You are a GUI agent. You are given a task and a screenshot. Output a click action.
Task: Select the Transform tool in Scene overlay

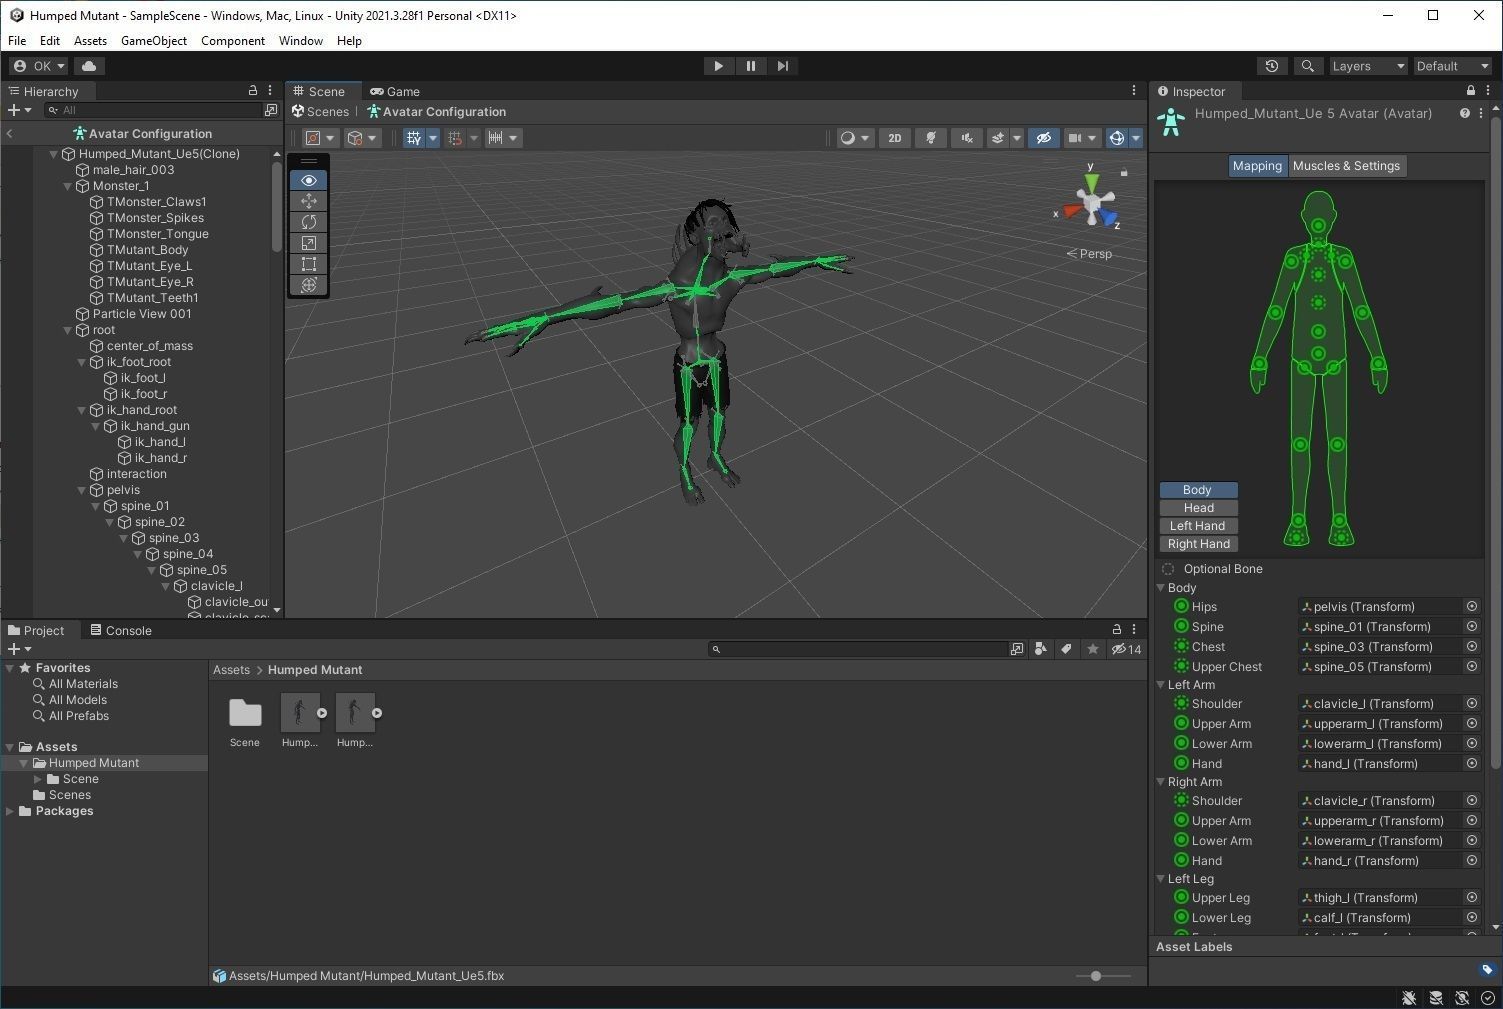tap(309, 285)
